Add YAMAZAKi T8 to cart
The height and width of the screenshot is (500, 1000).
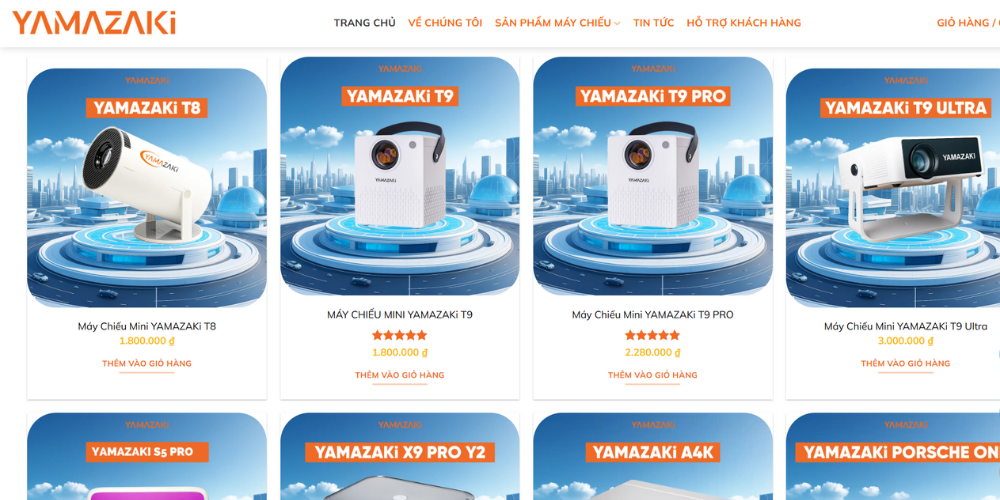tap(147, 364)
